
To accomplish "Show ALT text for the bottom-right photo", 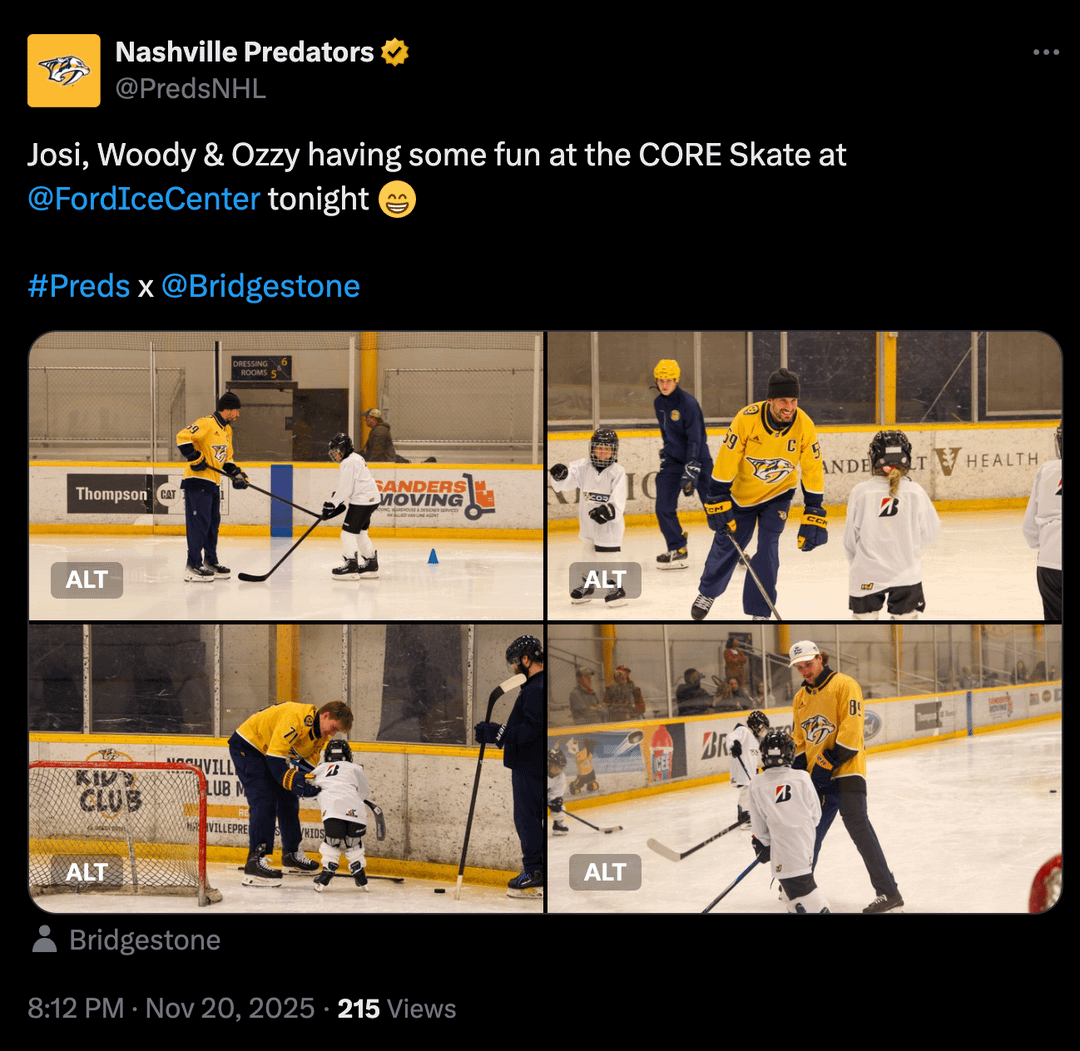I will click(x=605, y=872).
